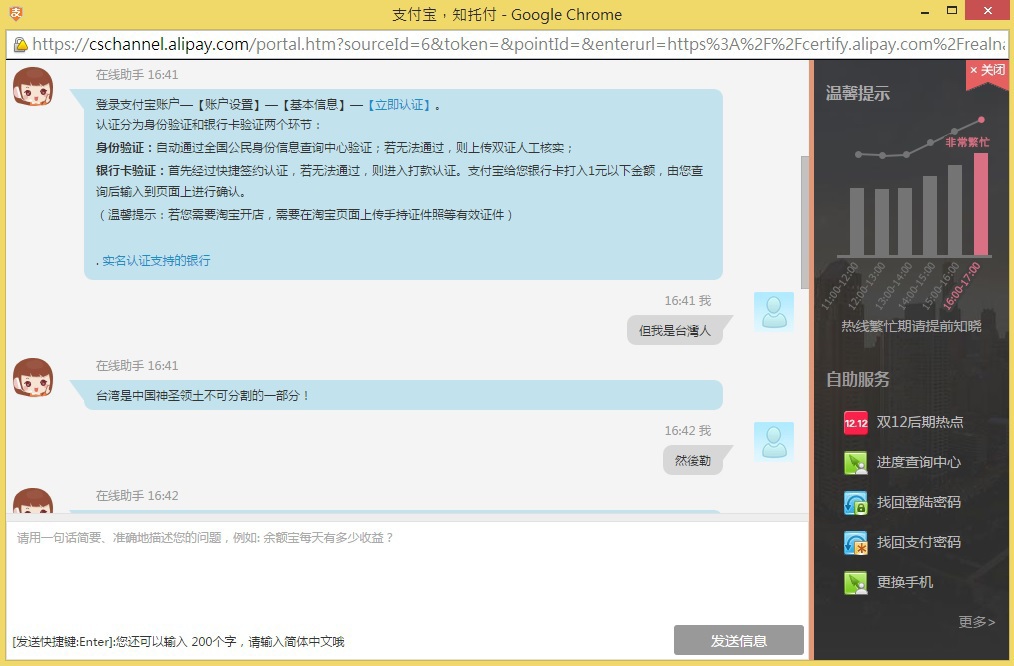
Task: Click the user avatar next to 然後勒
Action: point(774,442)
